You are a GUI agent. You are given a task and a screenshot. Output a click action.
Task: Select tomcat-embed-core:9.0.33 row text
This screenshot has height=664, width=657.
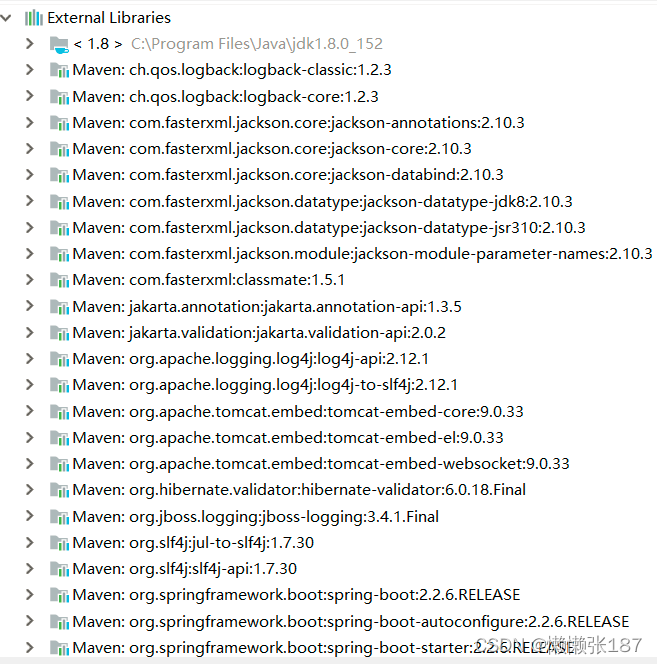[298, 412]
